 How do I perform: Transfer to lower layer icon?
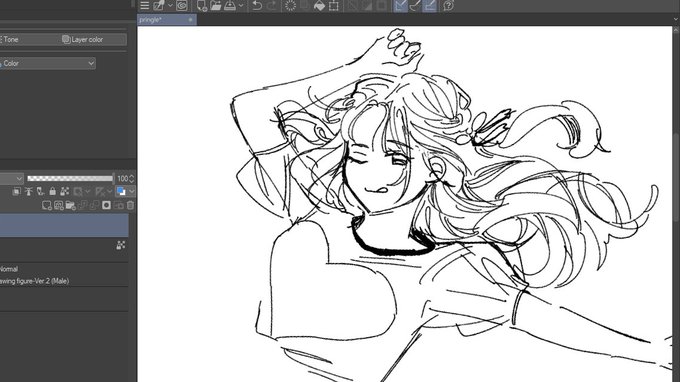pos(82,206)
